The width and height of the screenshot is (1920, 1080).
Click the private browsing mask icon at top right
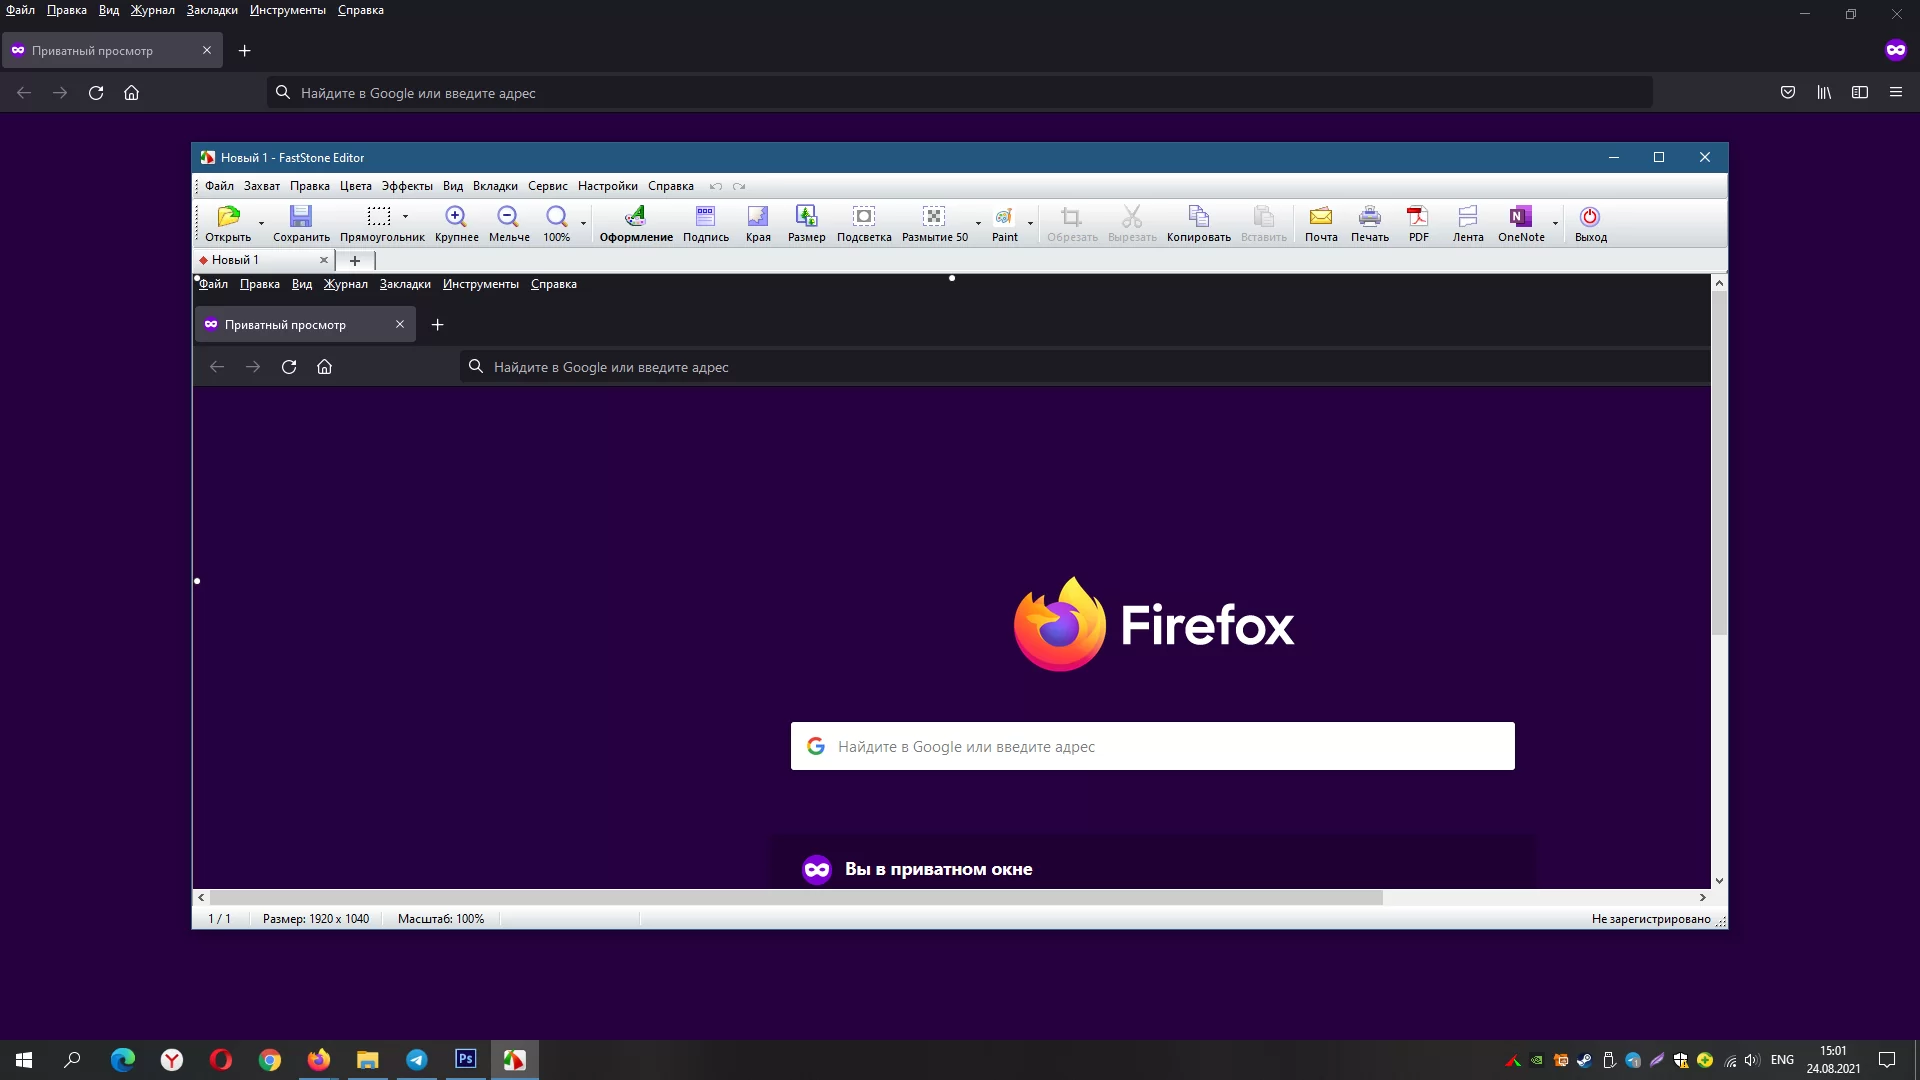click(x=1896, y=50)
